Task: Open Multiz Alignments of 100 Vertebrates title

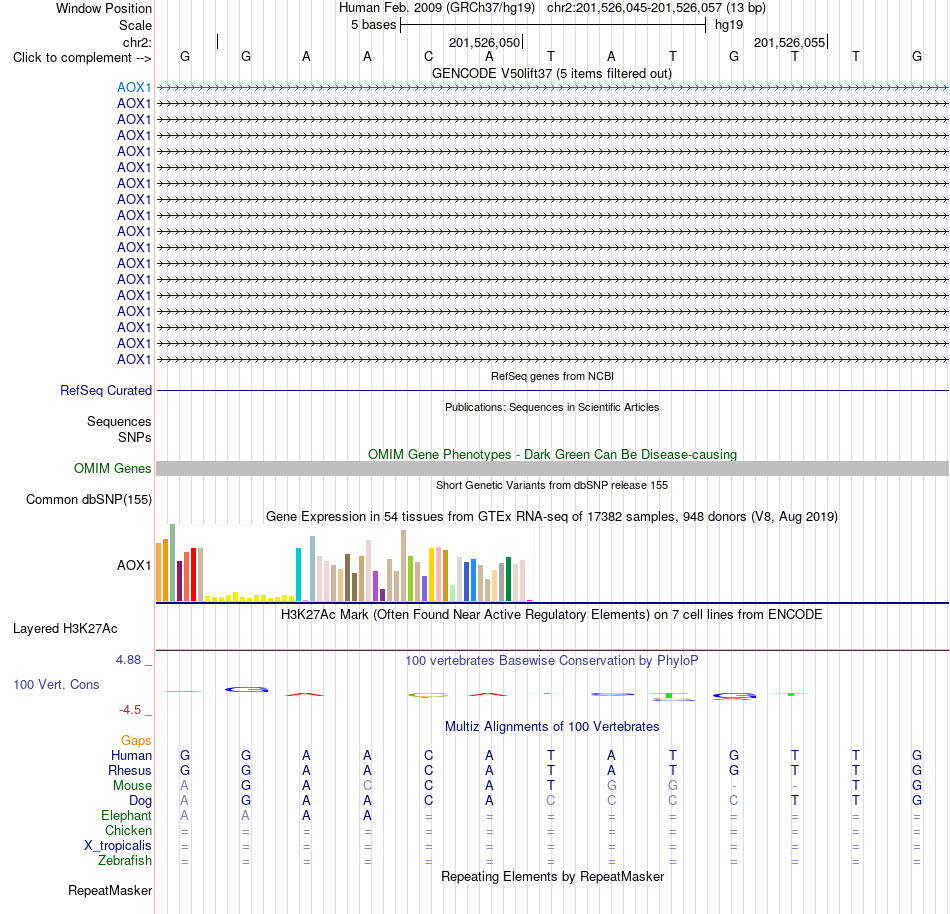Action: [x=552, y=727]
